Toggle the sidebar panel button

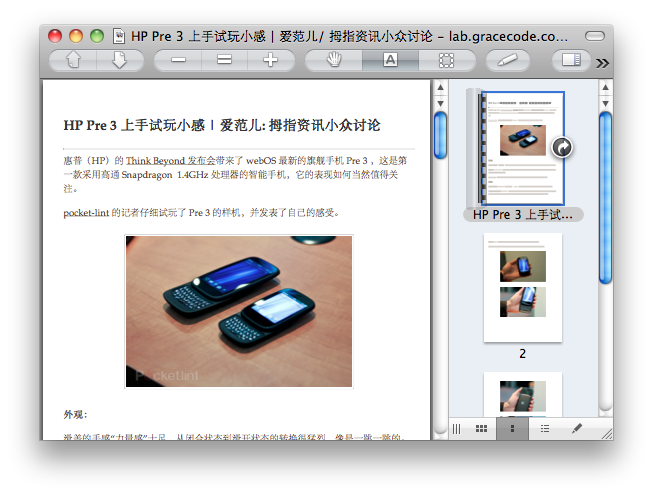(x=571, y=60)
